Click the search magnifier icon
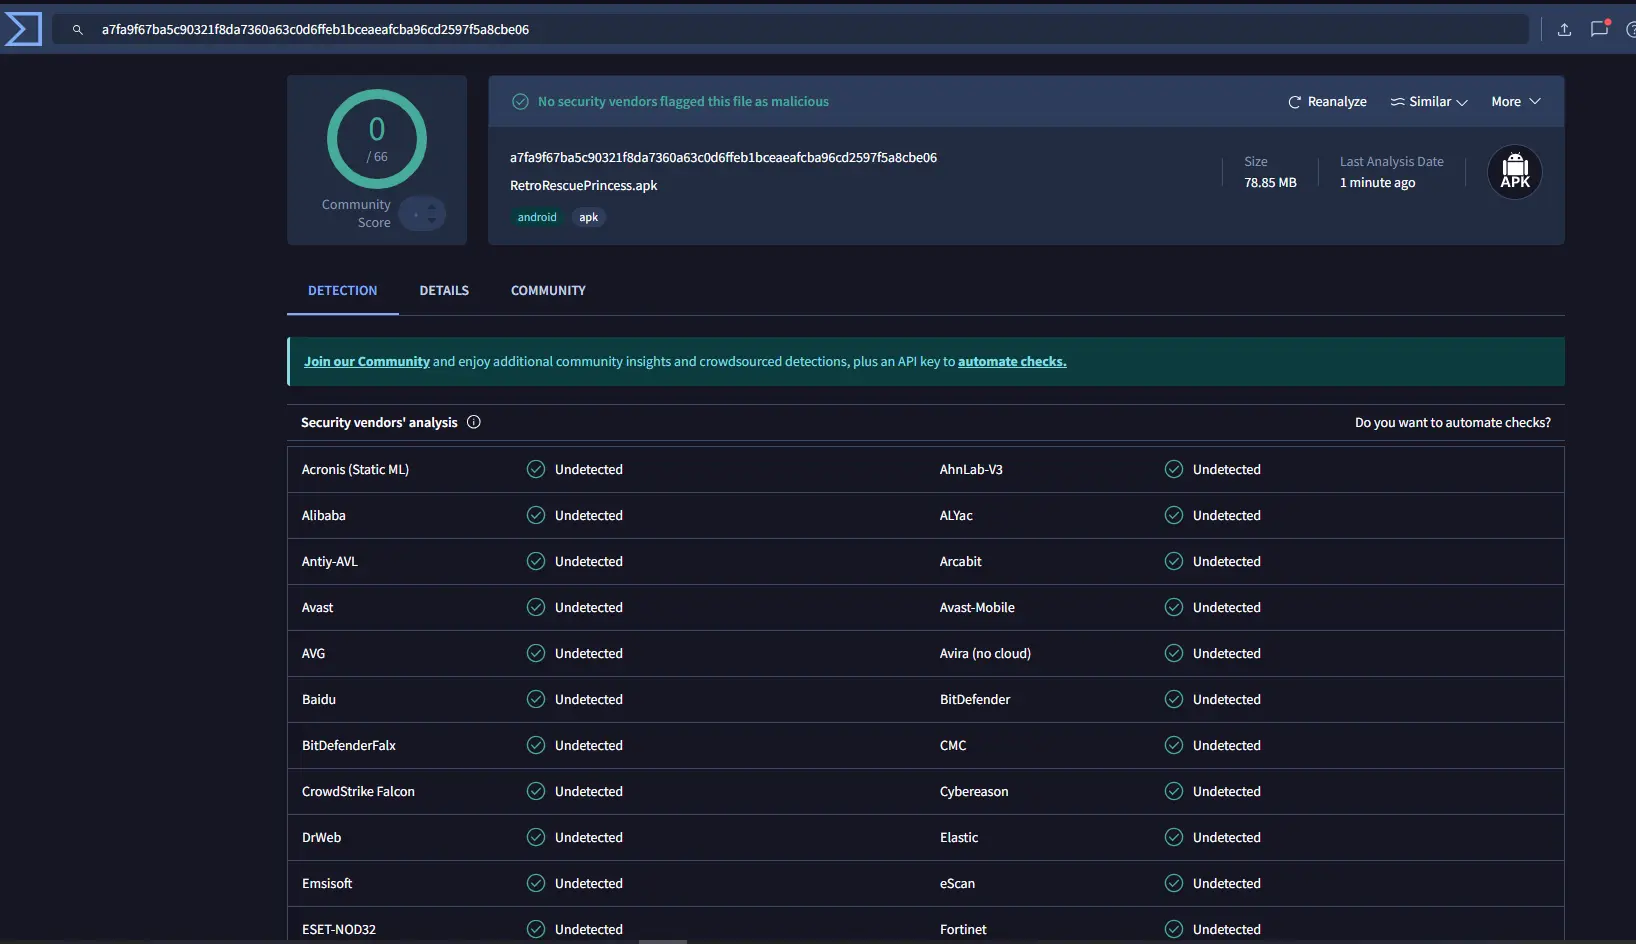This screenshot has width=1636, height=944. [77, 30]
